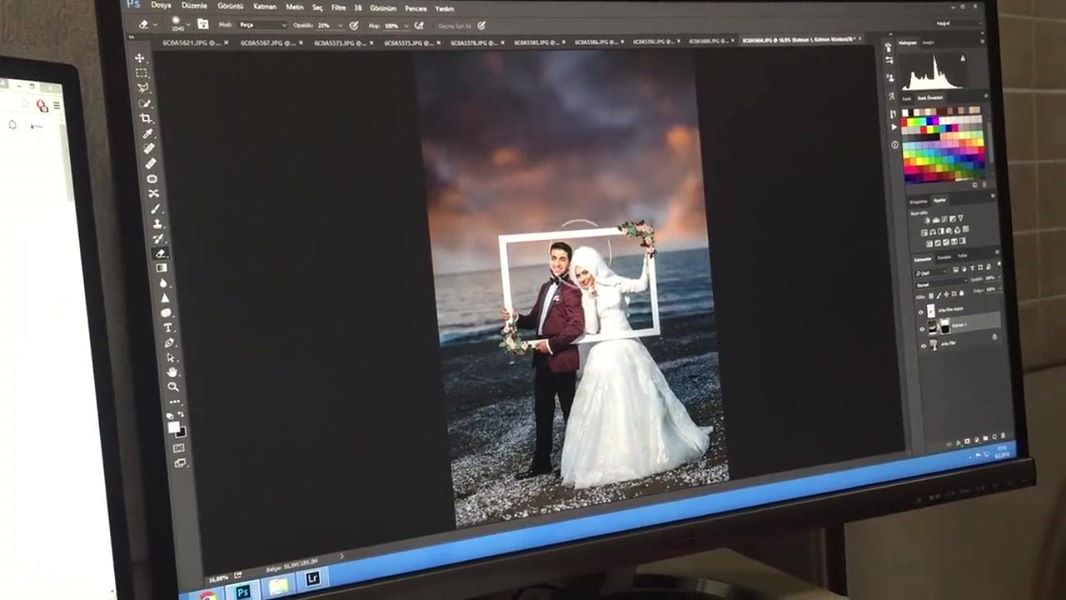Toggle pressure for size button
This screenshot has width=1066, height=600.
[x=481, y=26]
